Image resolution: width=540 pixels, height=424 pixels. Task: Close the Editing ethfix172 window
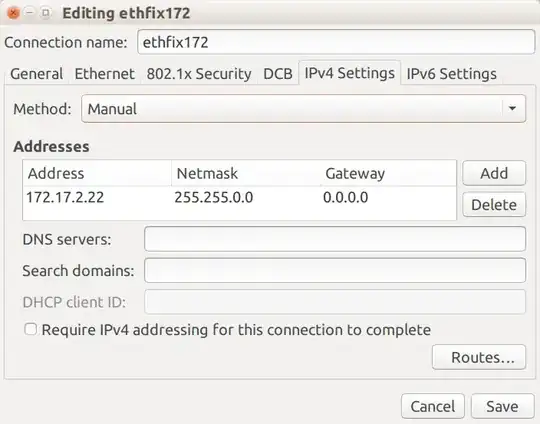point(13,13)
